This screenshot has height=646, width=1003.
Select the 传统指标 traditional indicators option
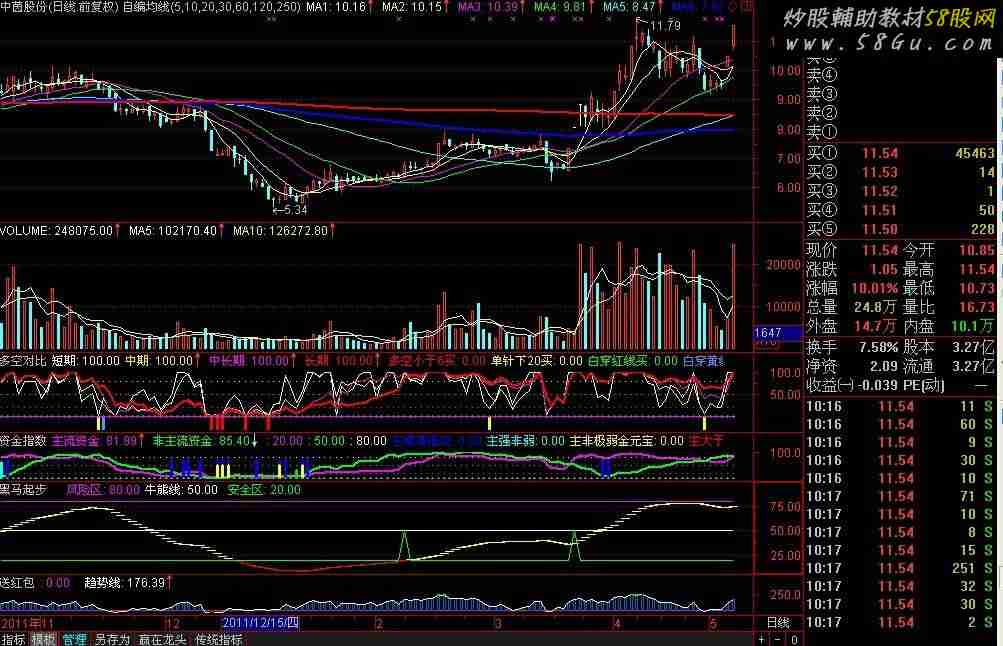pos(219,639)
